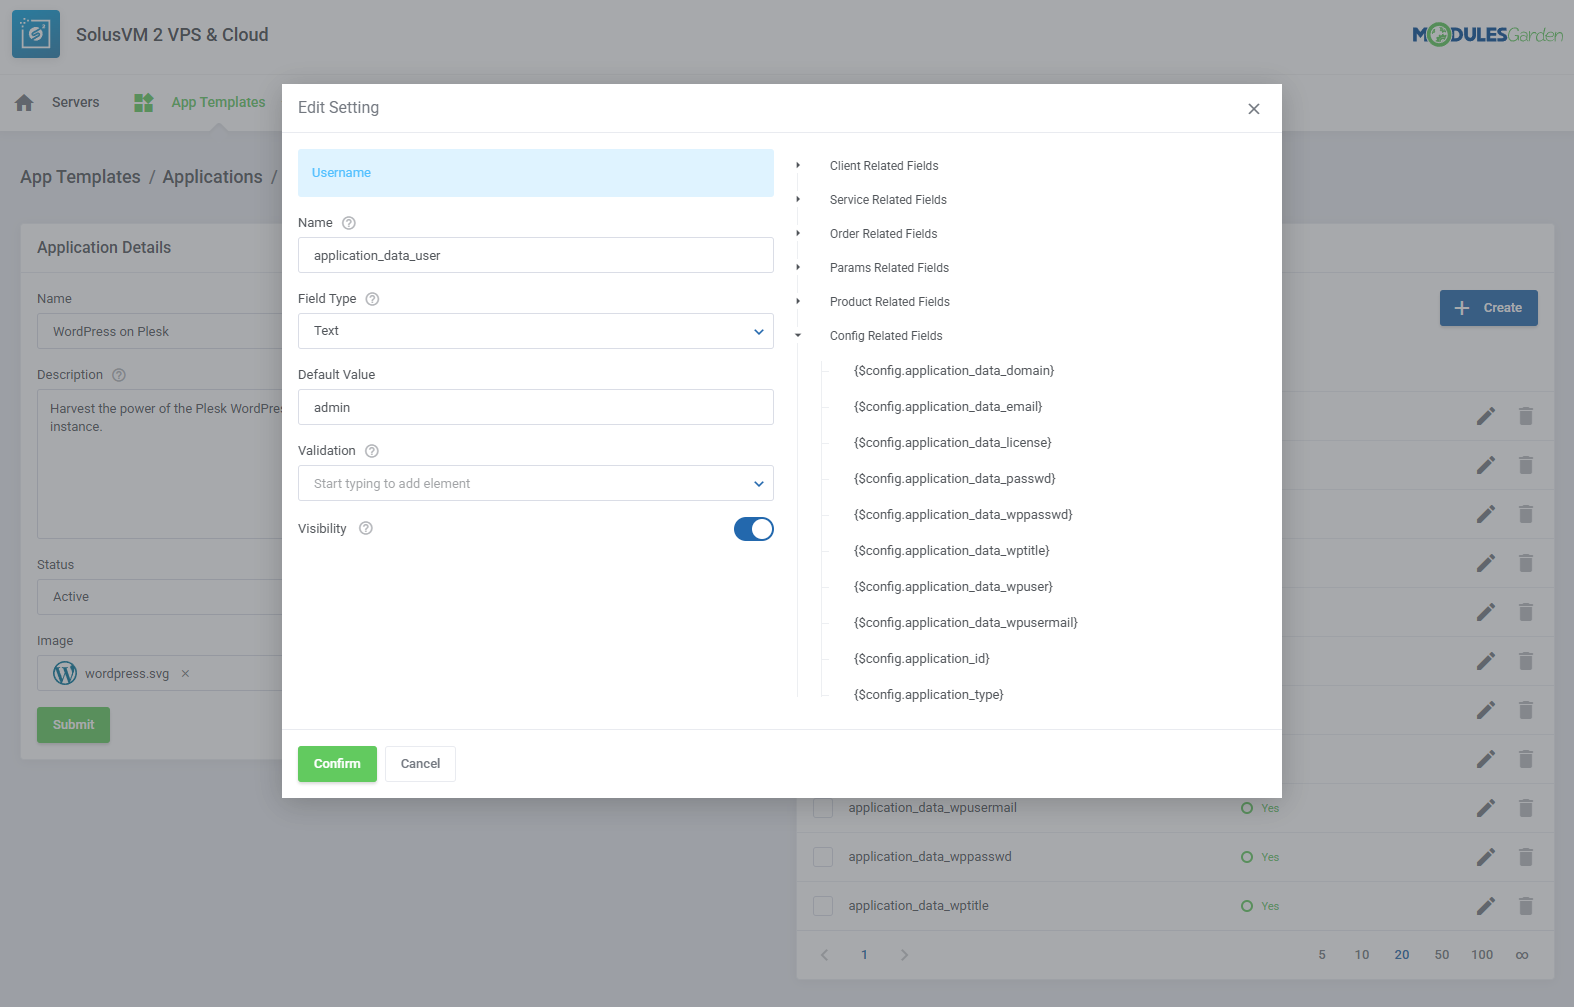Screen dimensions: 1574x1007
Task: Click the help icon beside Validation
Action: [371, 451]
